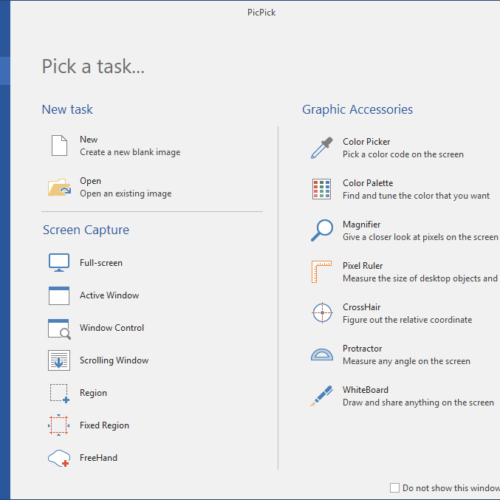The width and height of the screenshot is (500, 500).
Task: Click the Magnifier text label
Action: click(x=361, y=224)
